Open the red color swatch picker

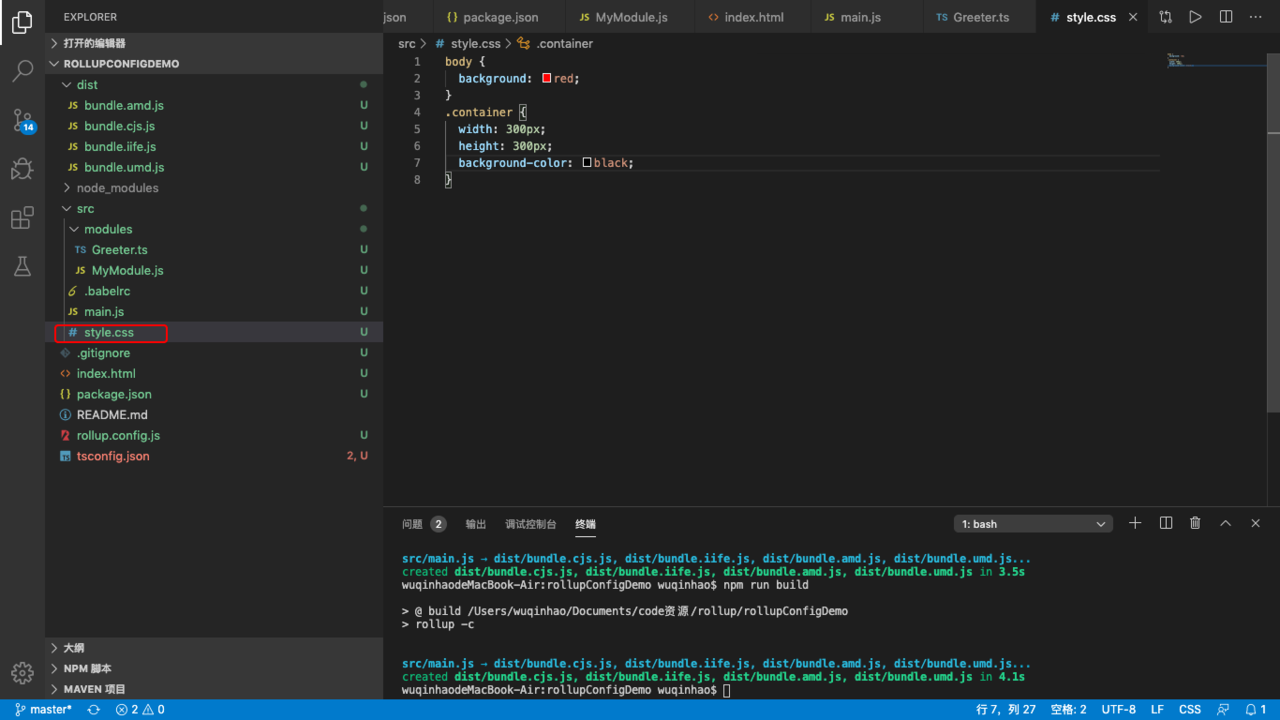[547, 78]
